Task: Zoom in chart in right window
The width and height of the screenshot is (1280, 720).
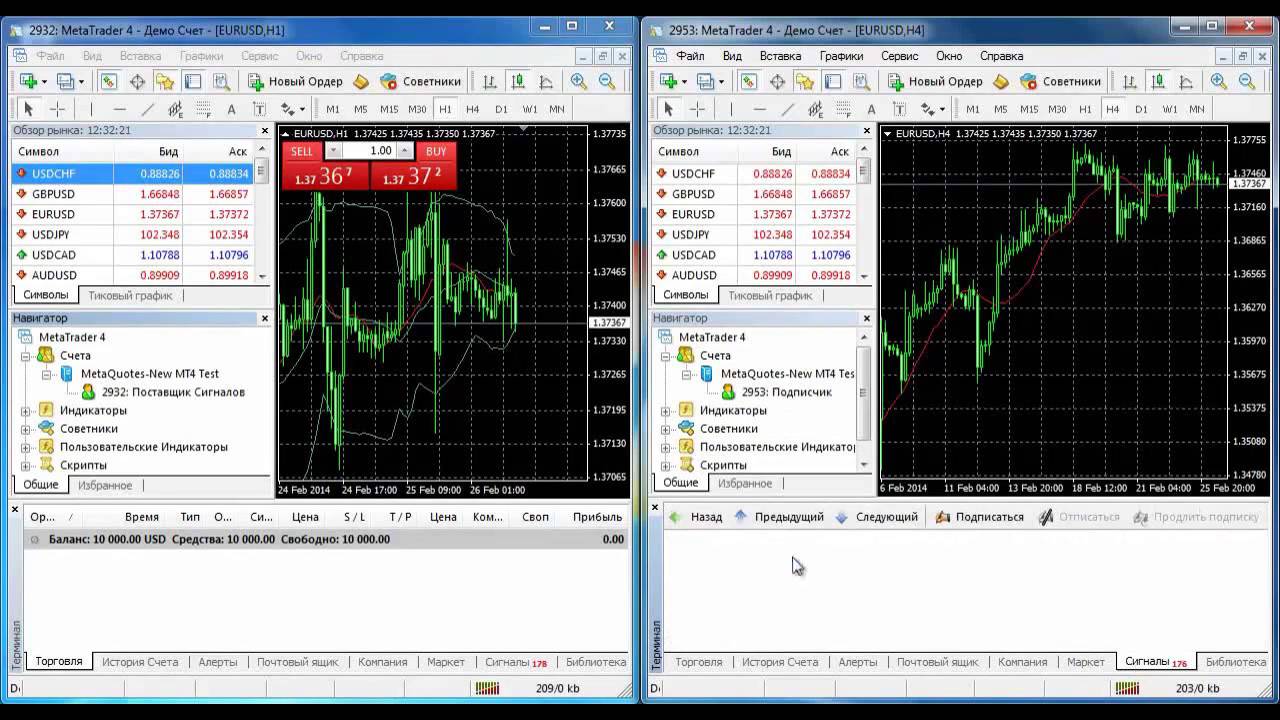Action: [1219, 82]
